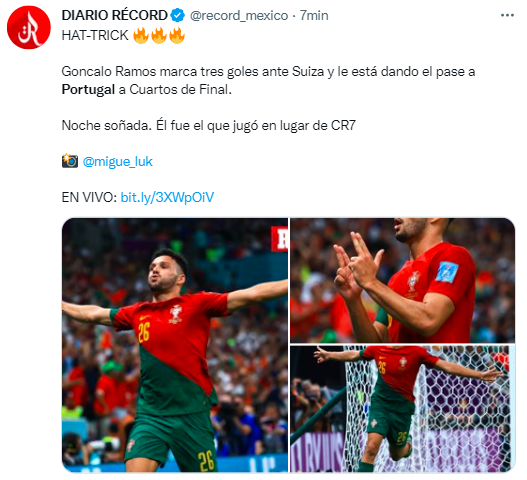This screenshot has height=480, width=527.
Task: Click the last fire emoji after HAT-TRICK
Action: [x=177, y=35]
